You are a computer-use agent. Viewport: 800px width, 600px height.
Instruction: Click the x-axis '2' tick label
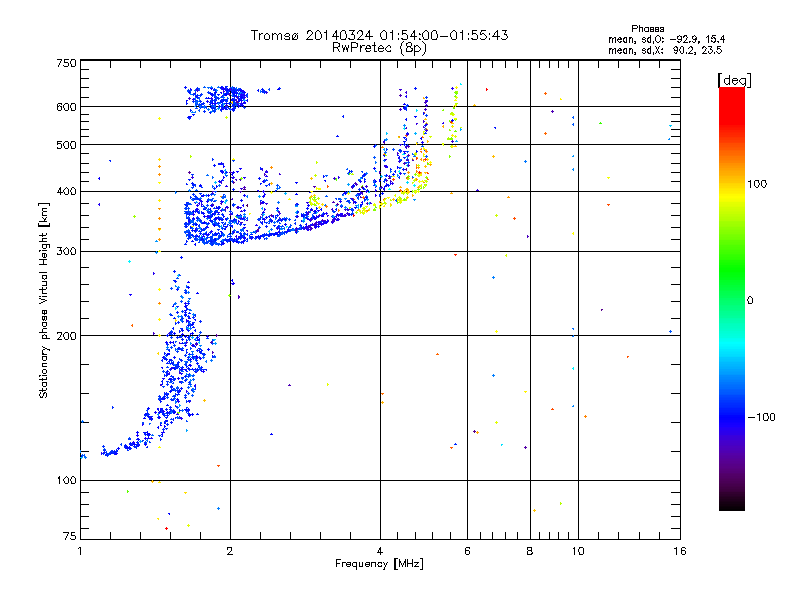pyautogui.click(x=230, y=551)
